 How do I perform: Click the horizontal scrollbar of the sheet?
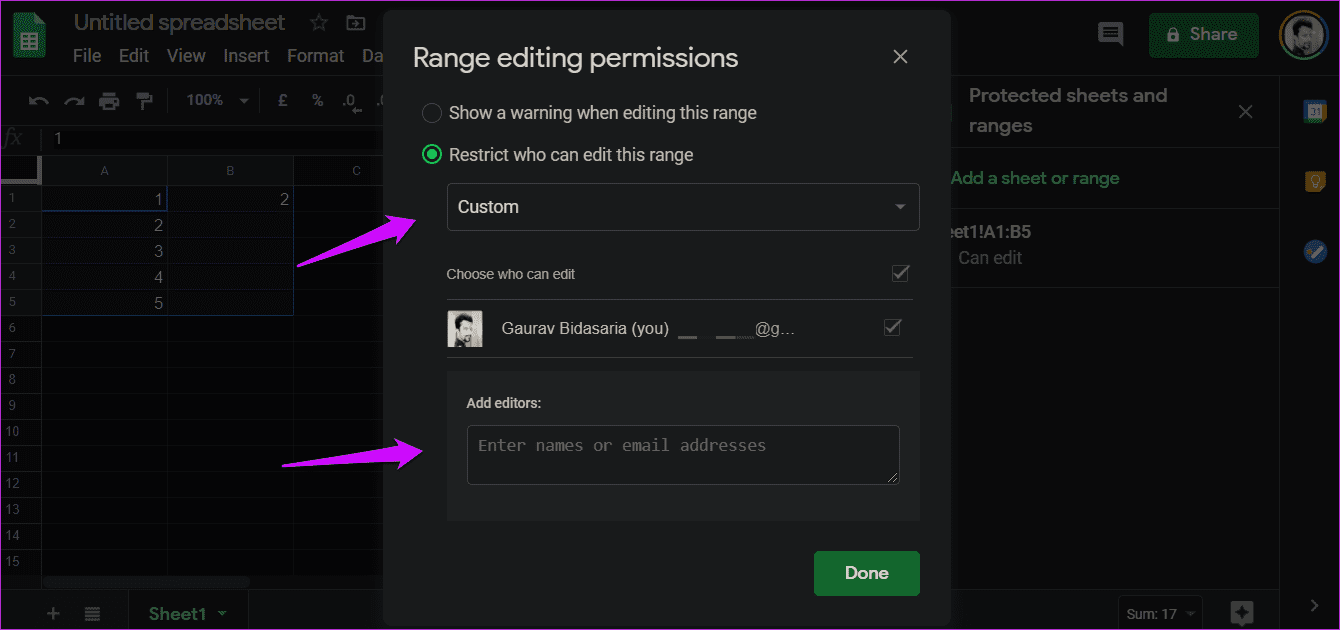pos(146,582)
